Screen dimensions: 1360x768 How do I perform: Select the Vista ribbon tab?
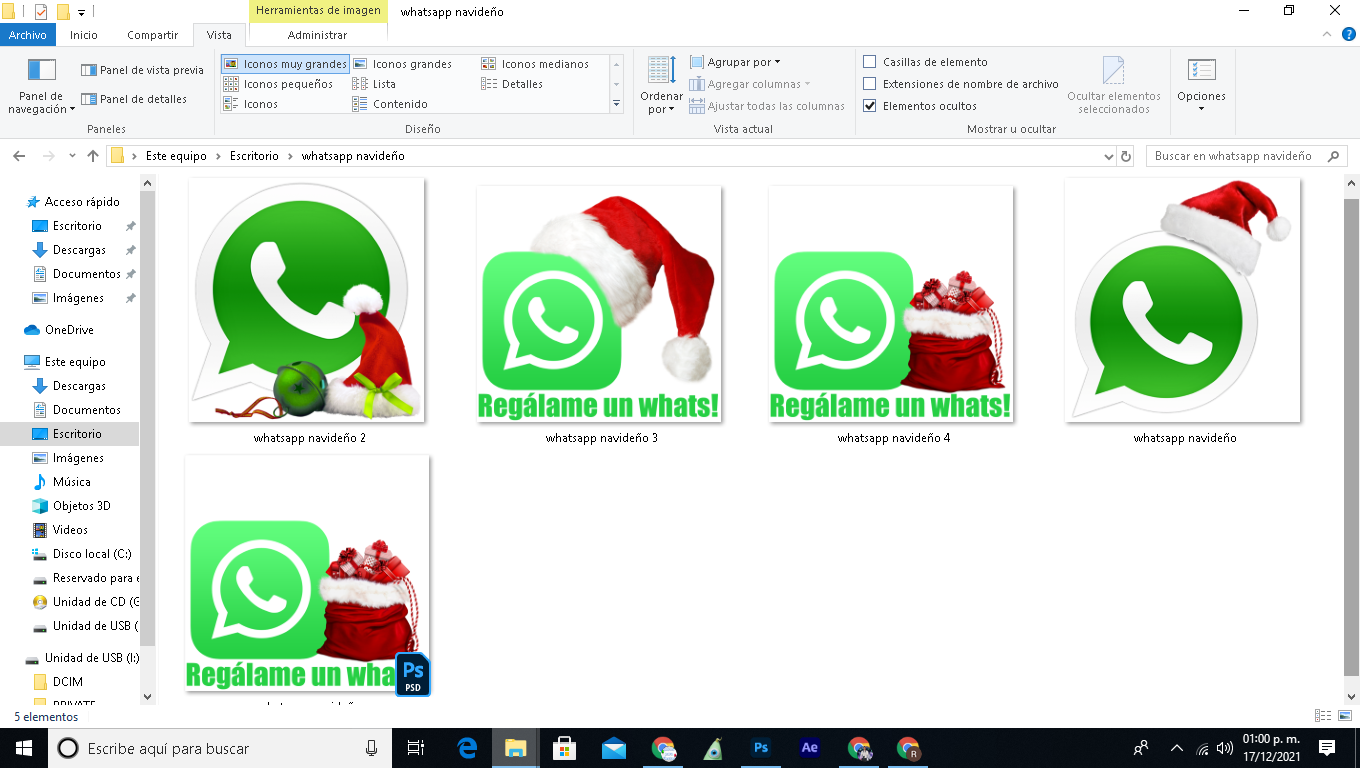tap(219, 35)
